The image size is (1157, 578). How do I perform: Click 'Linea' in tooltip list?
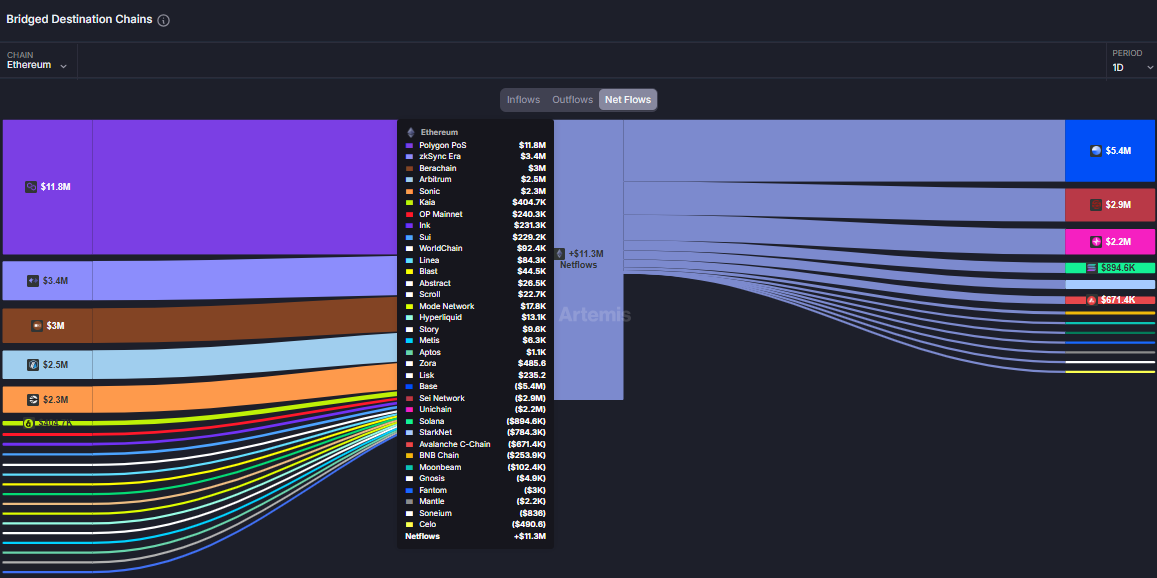(x=429, y=260)
